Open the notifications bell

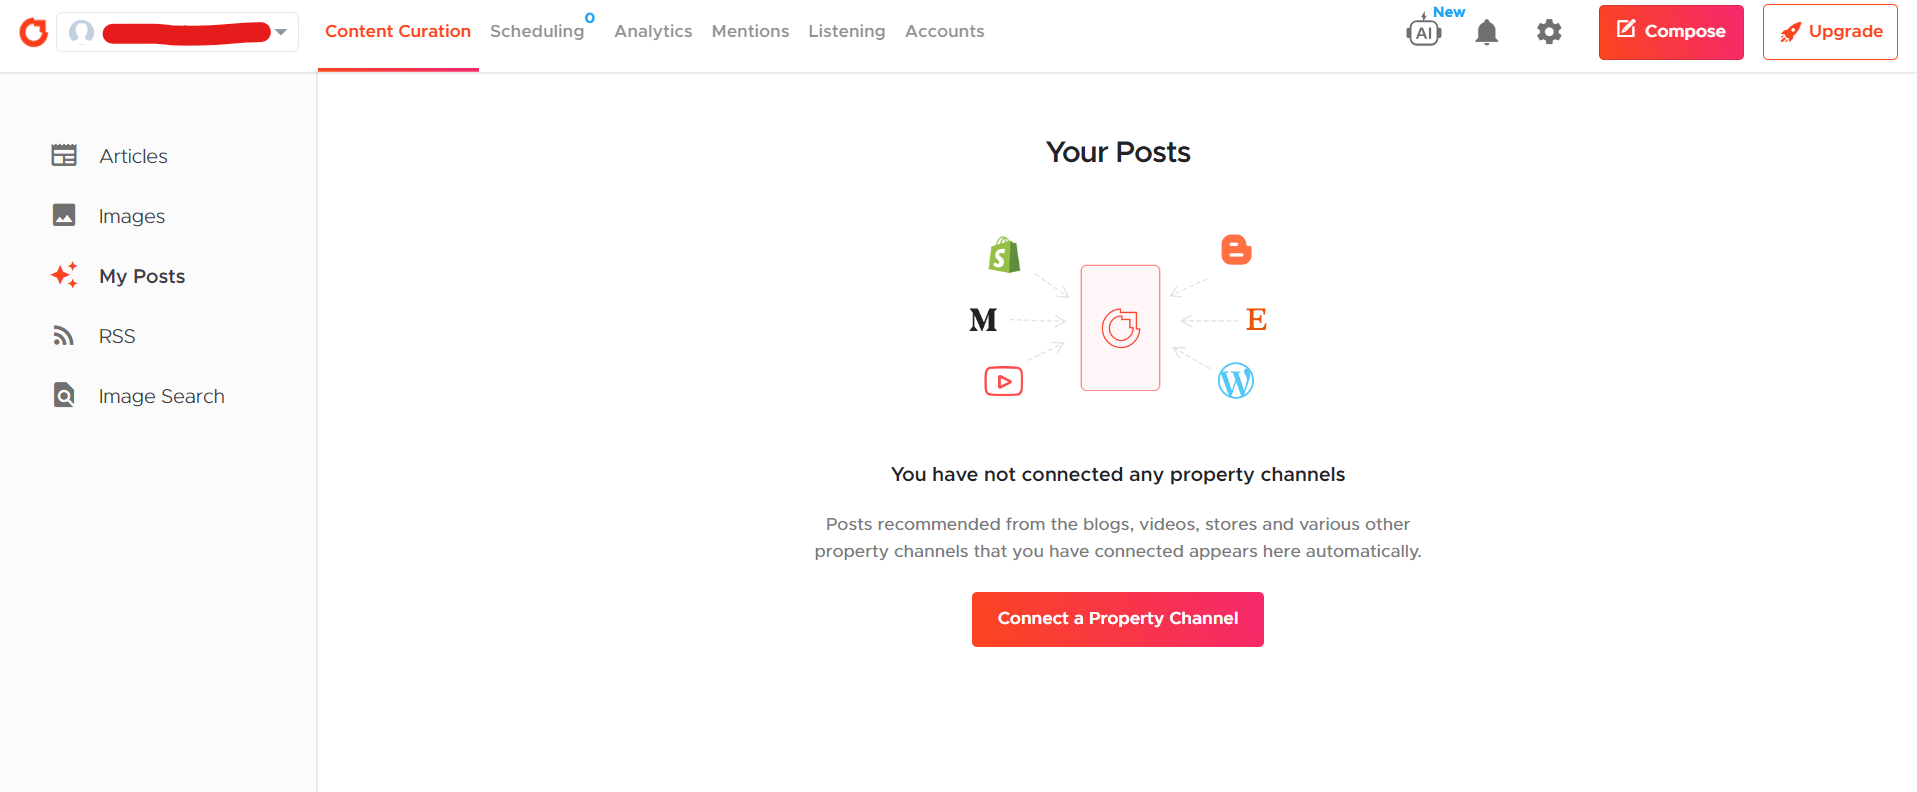tap(1487, 32)
